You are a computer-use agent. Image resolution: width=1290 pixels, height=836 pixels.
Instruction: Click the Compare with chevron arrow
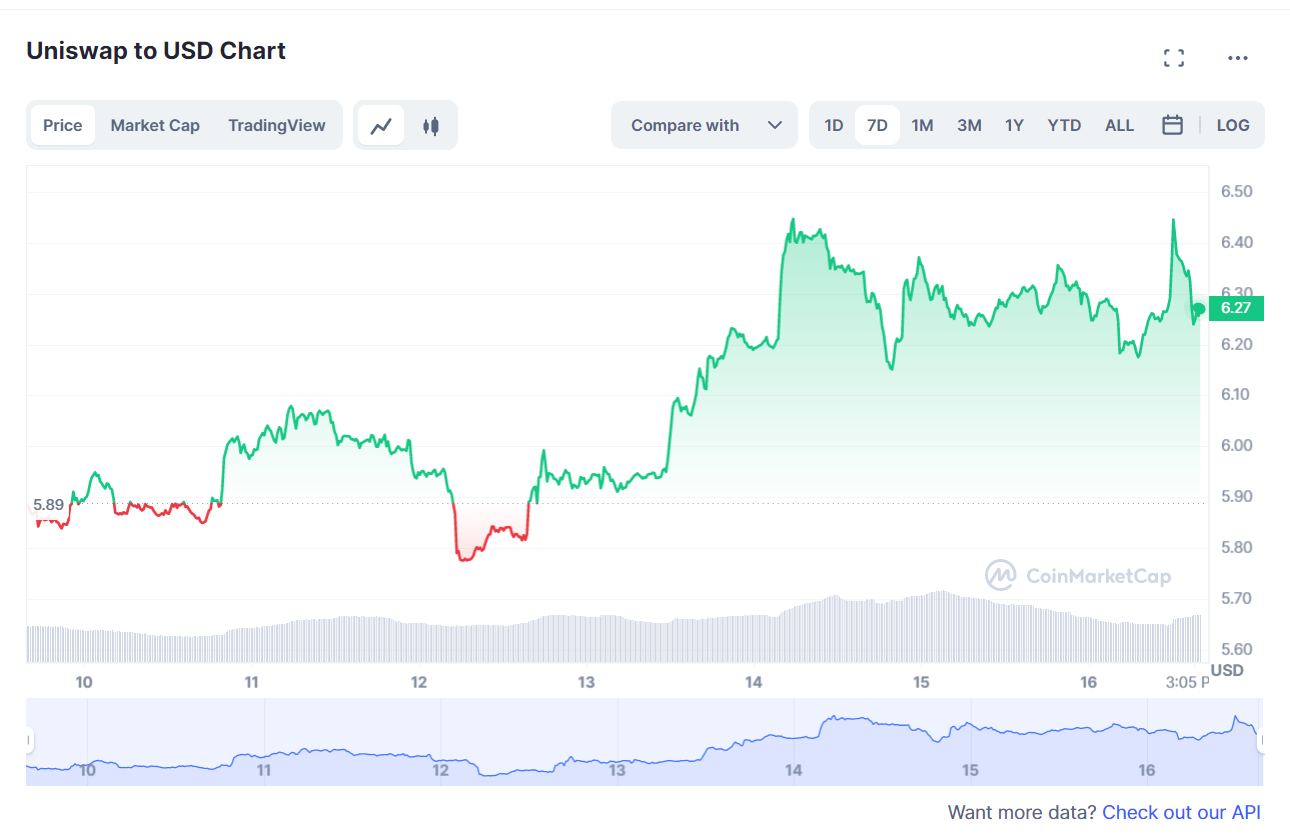pos(775,125)
